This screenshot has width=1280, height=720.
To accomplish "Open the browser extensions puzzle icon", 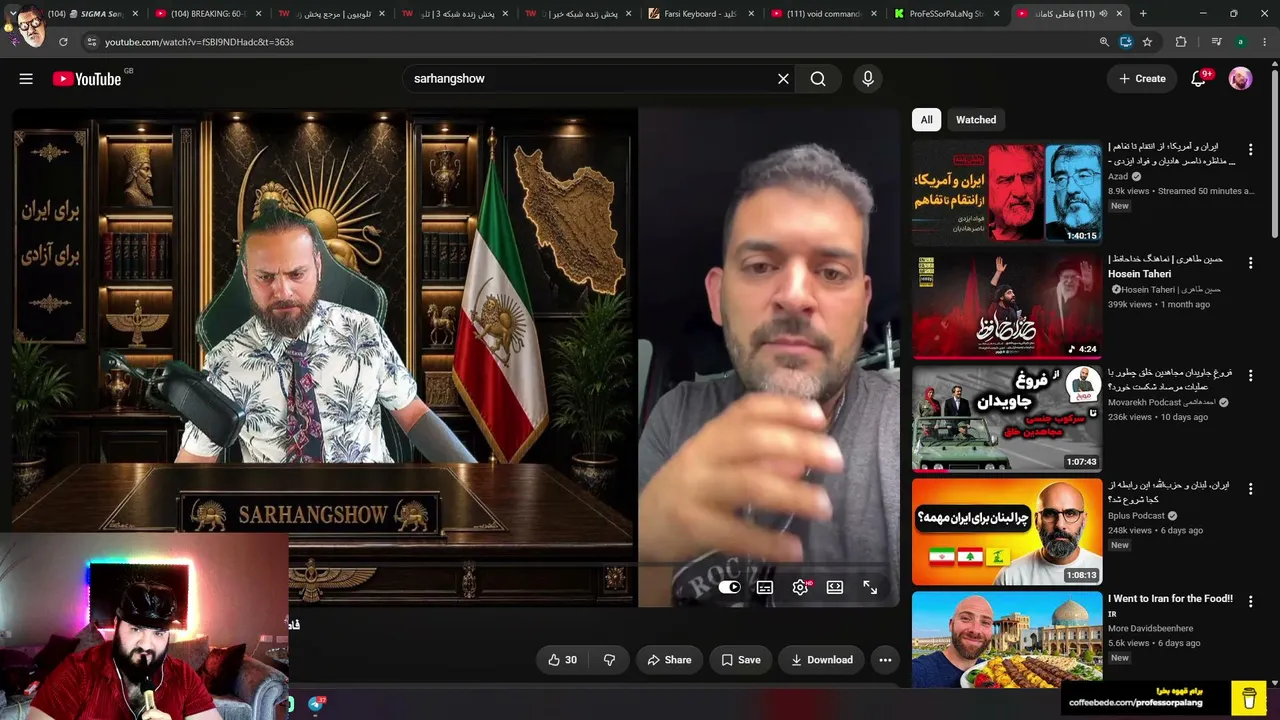I will click(x=1181, y=42).
